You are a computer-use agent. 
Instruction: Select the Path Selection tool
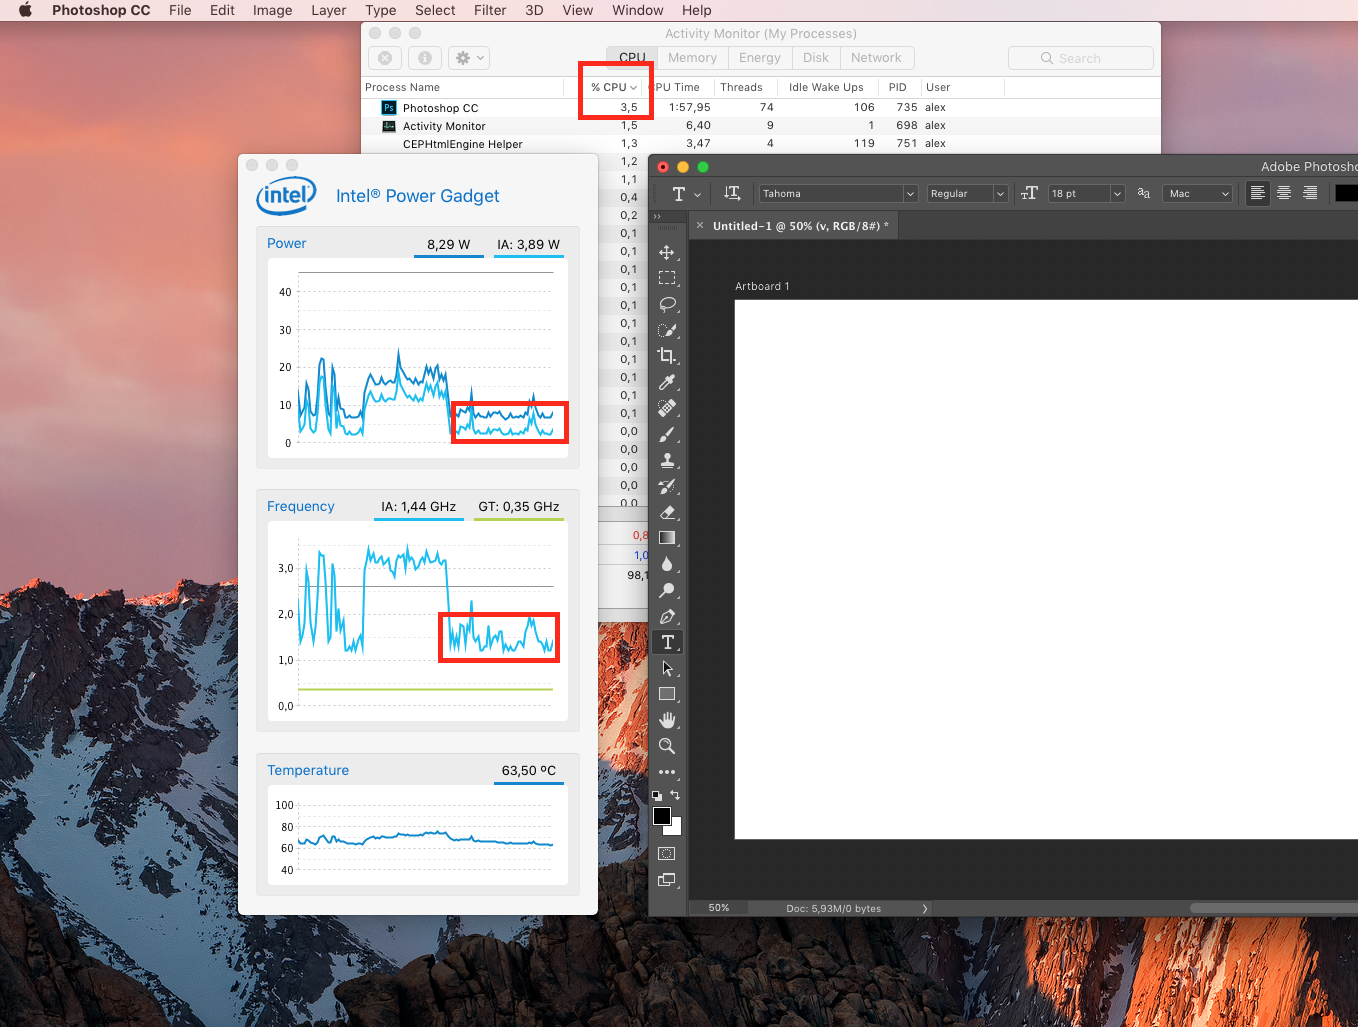[x=667, y=668]
